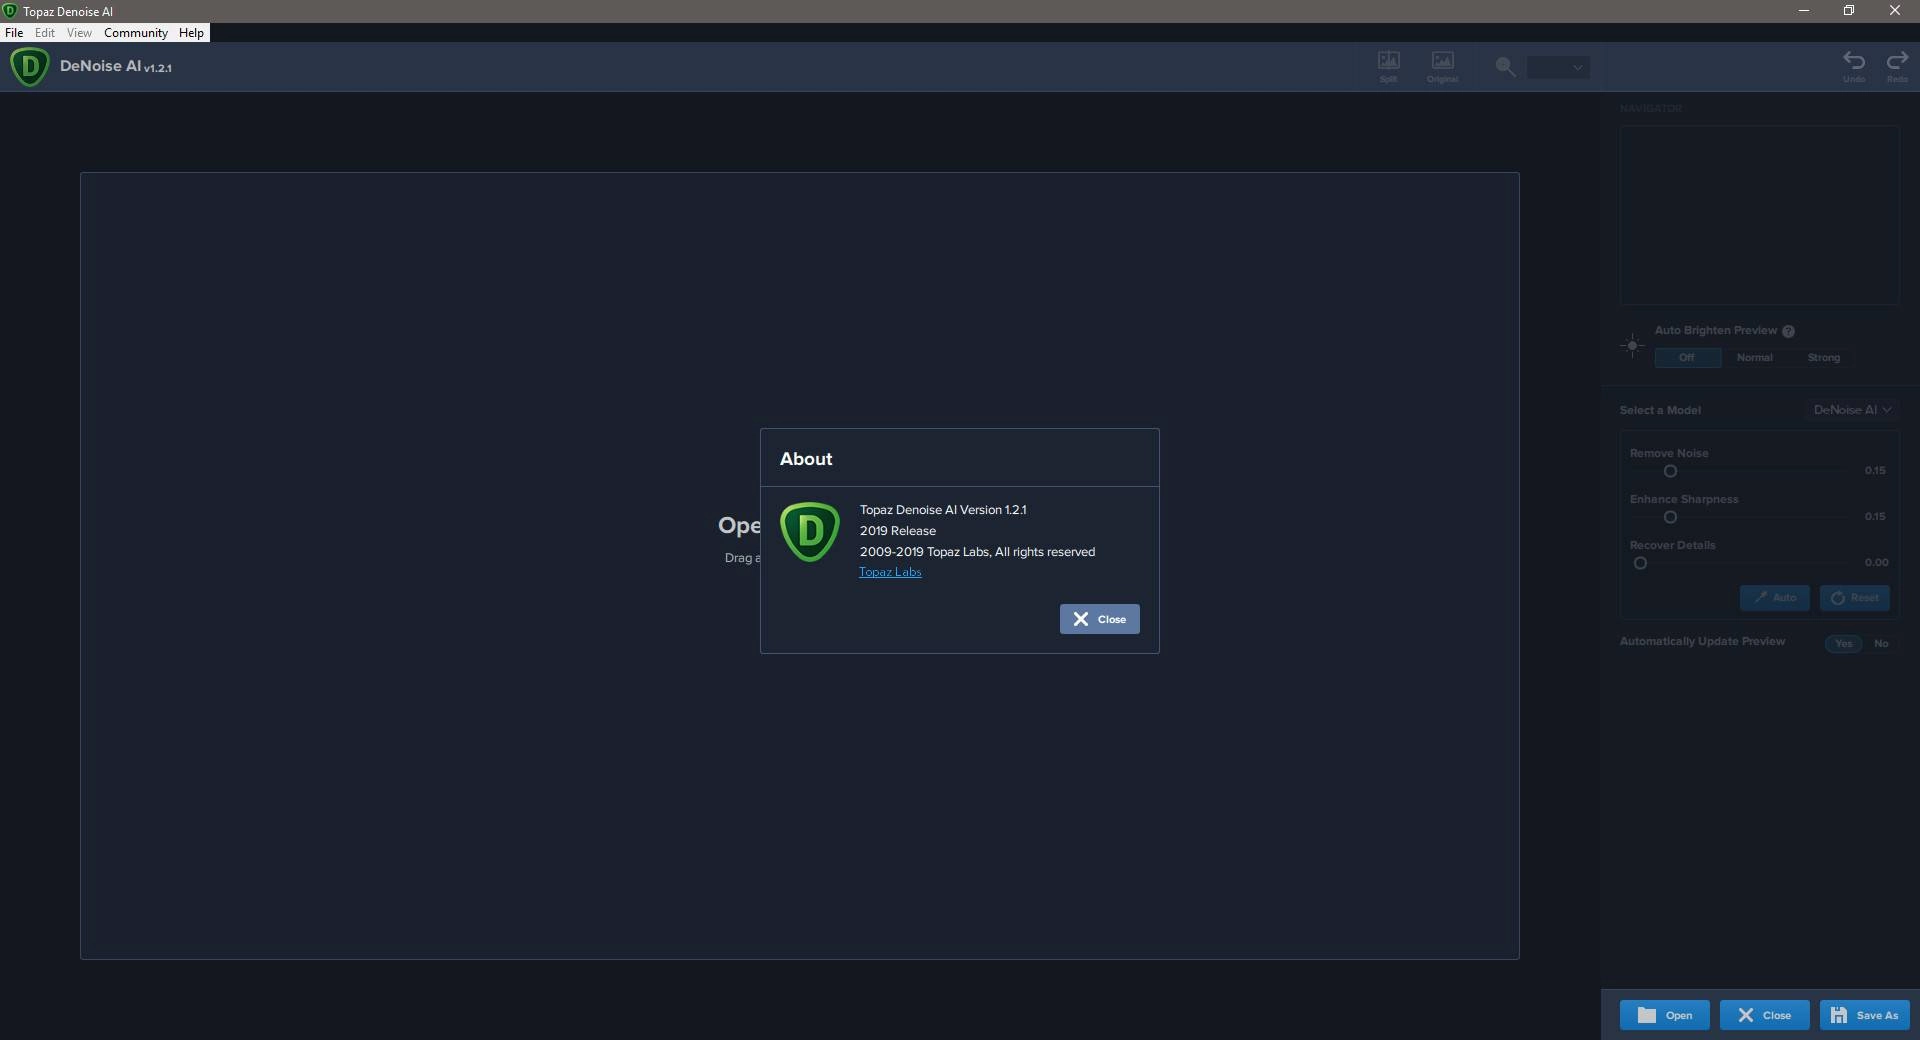Viewport: 1920px width, 1040px height.
Task: Set Auto Brighten Preview to Off
Action: click(1687, 358)
